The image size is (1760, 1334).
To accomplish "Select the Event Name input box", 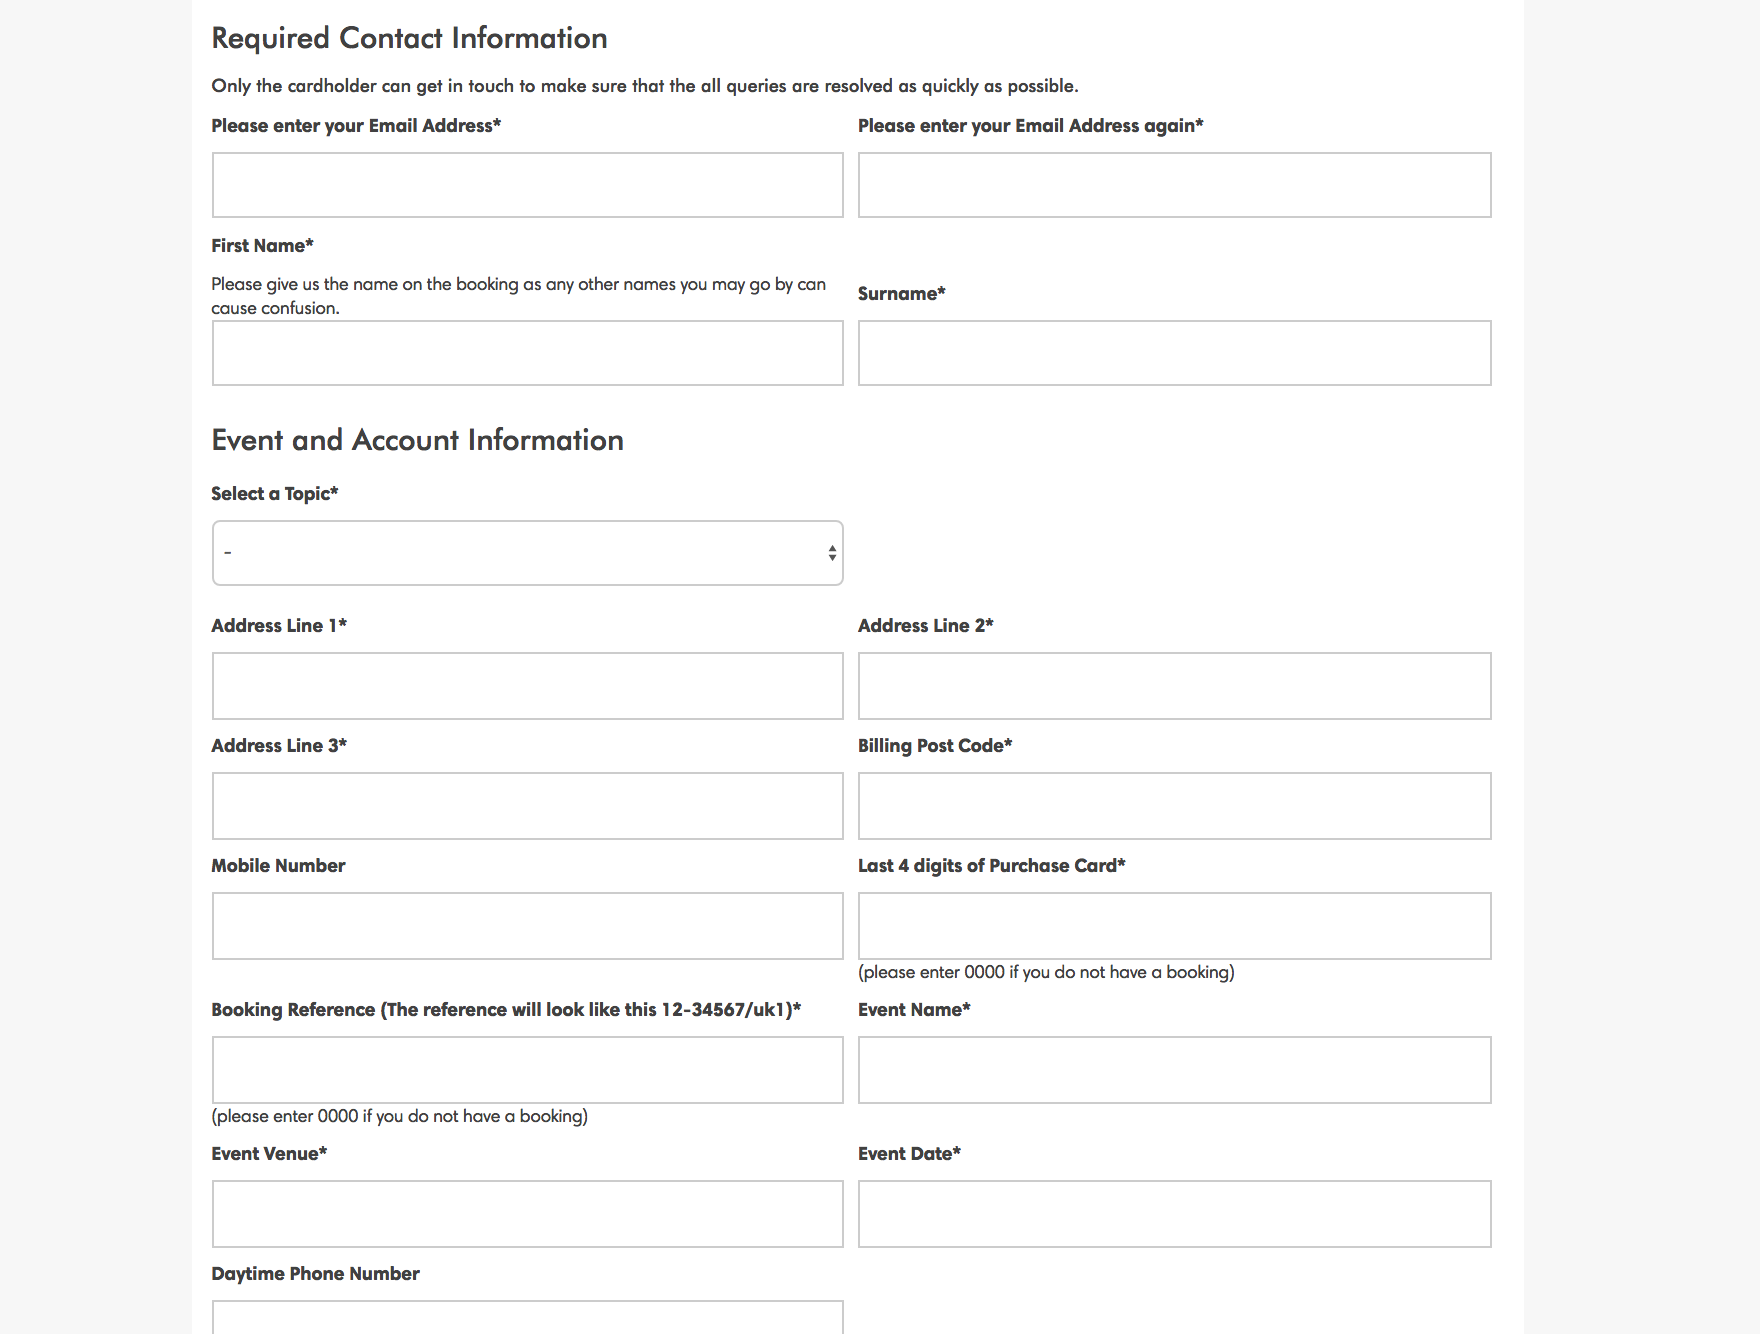I will click(x=1174, y=1070).
